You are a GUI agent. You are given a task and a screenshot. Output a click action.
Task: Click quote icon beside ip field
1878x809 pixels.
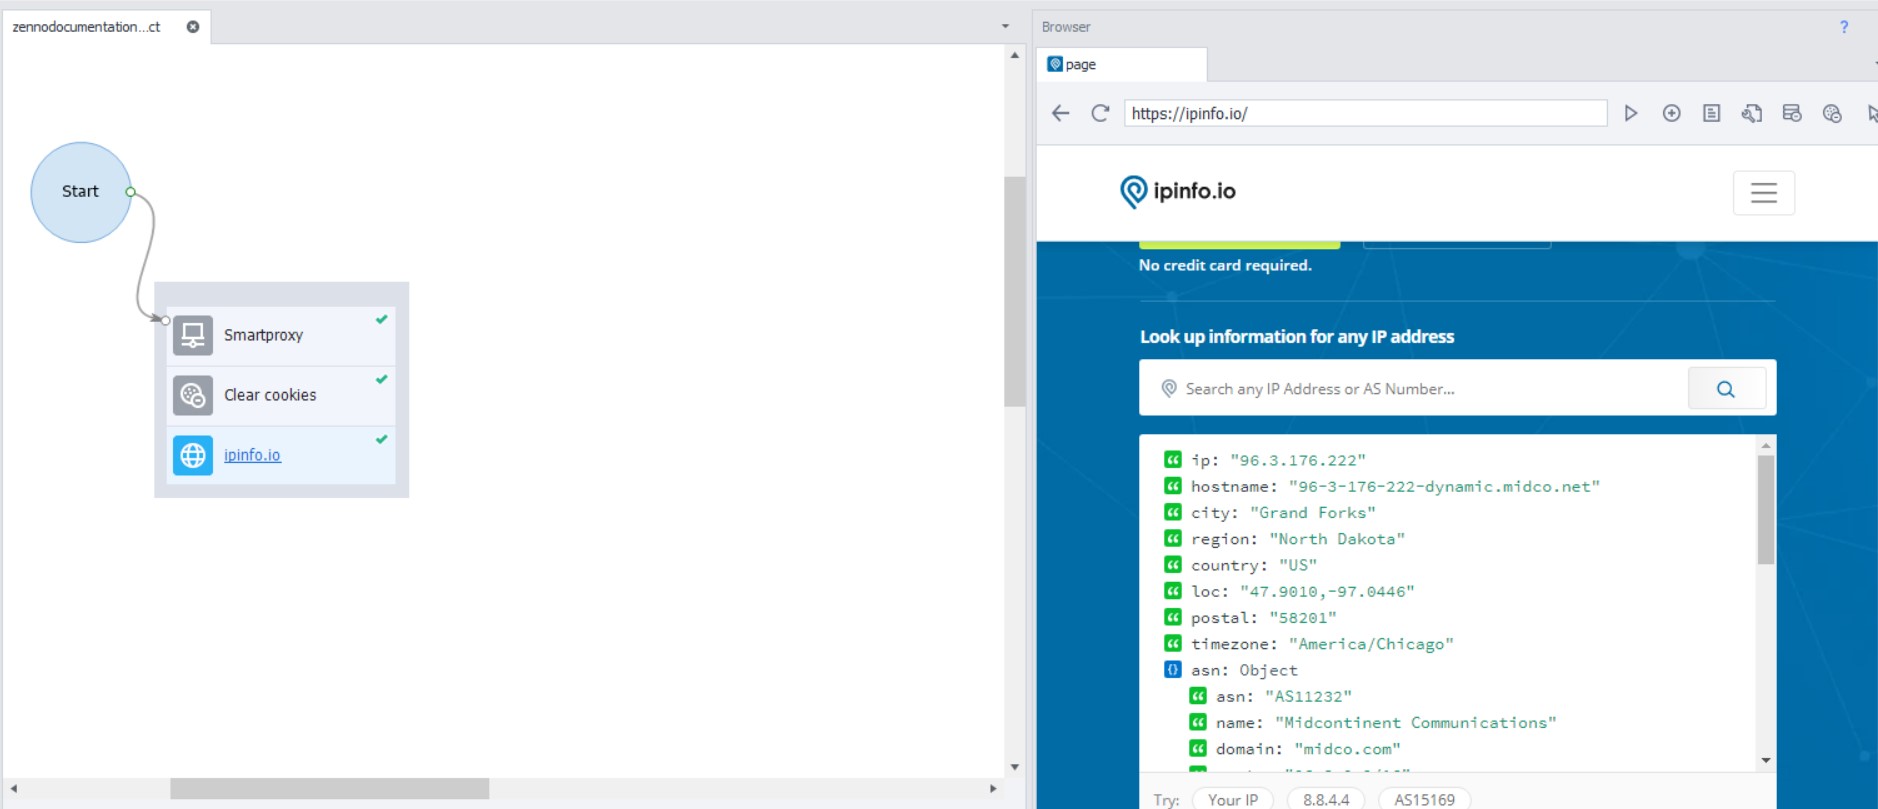click(x=1173, y=460)
